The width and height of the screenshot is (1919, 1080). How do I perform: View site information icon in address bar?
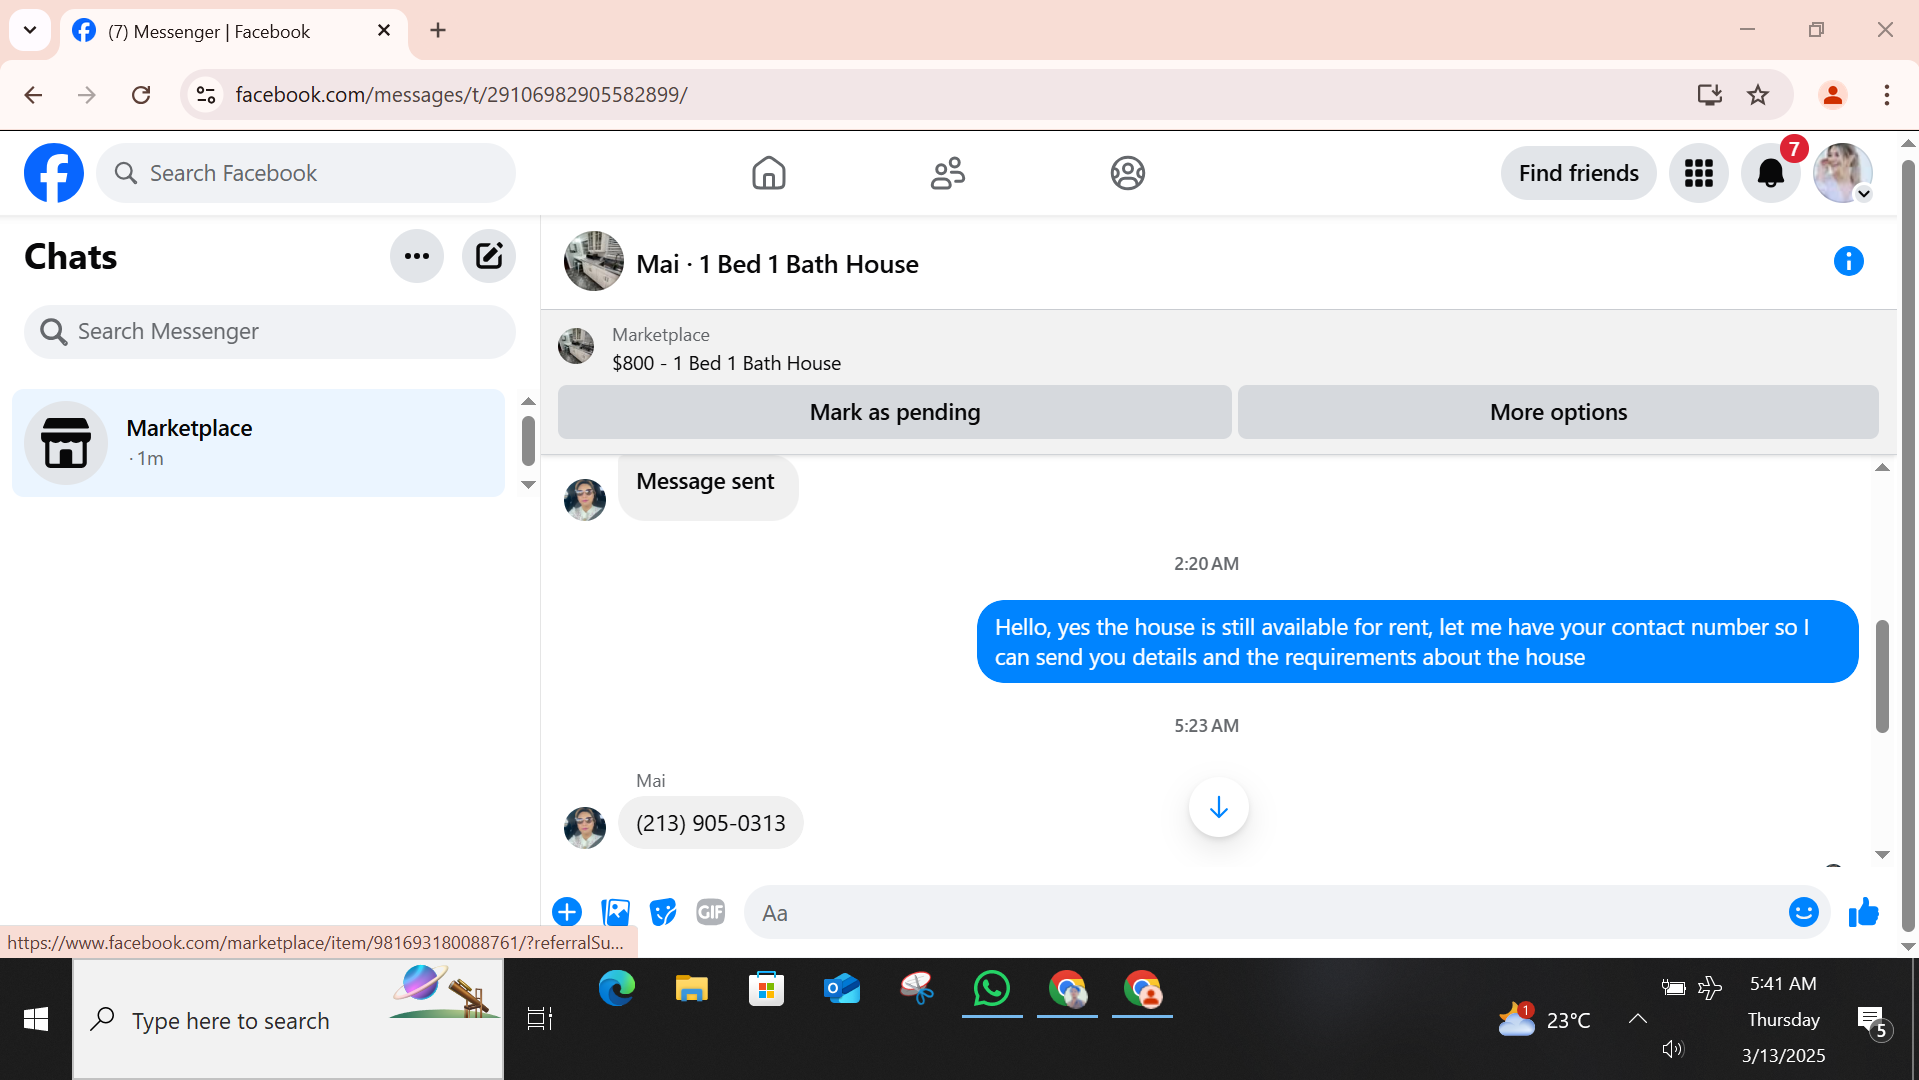point(205,95)
